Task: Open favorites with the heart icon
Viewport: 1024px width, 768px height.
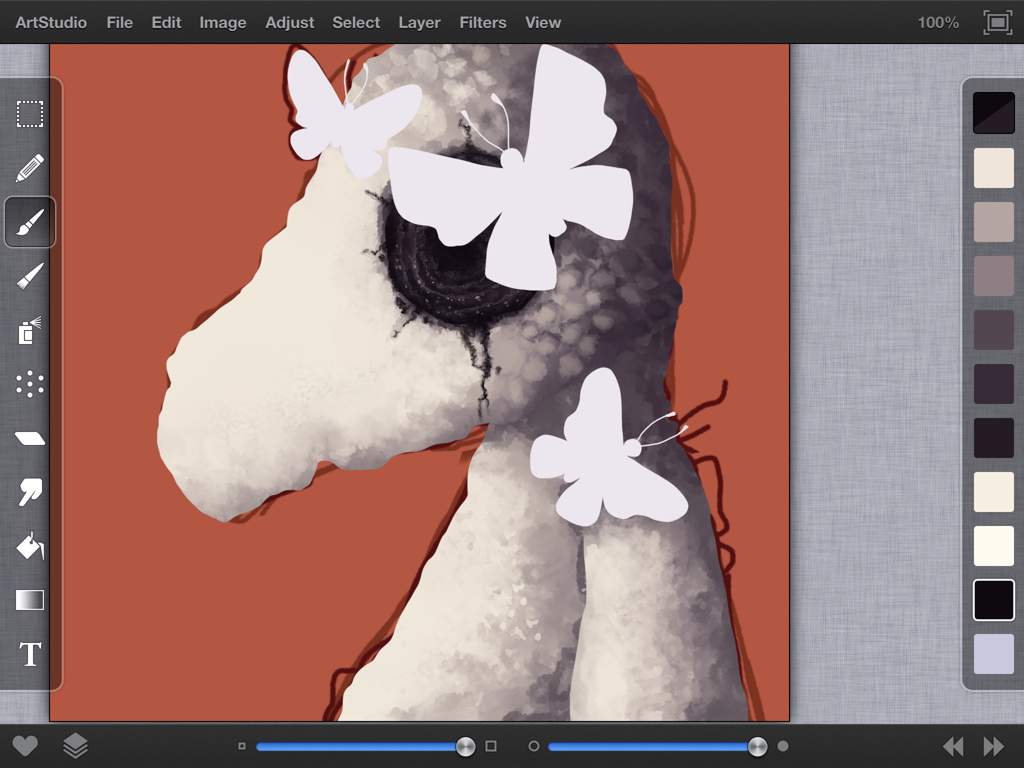Action: click(25, 746)
